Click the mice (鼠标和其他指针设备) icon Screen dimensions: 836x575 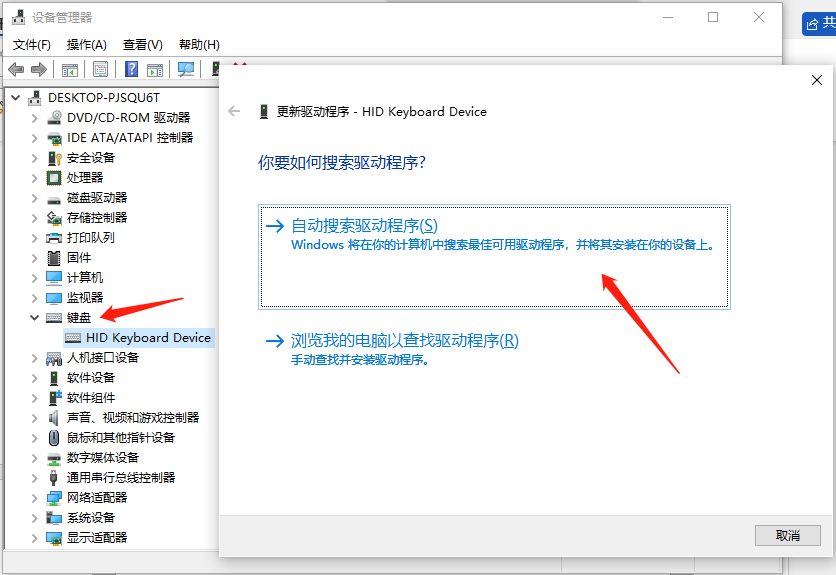54,438
